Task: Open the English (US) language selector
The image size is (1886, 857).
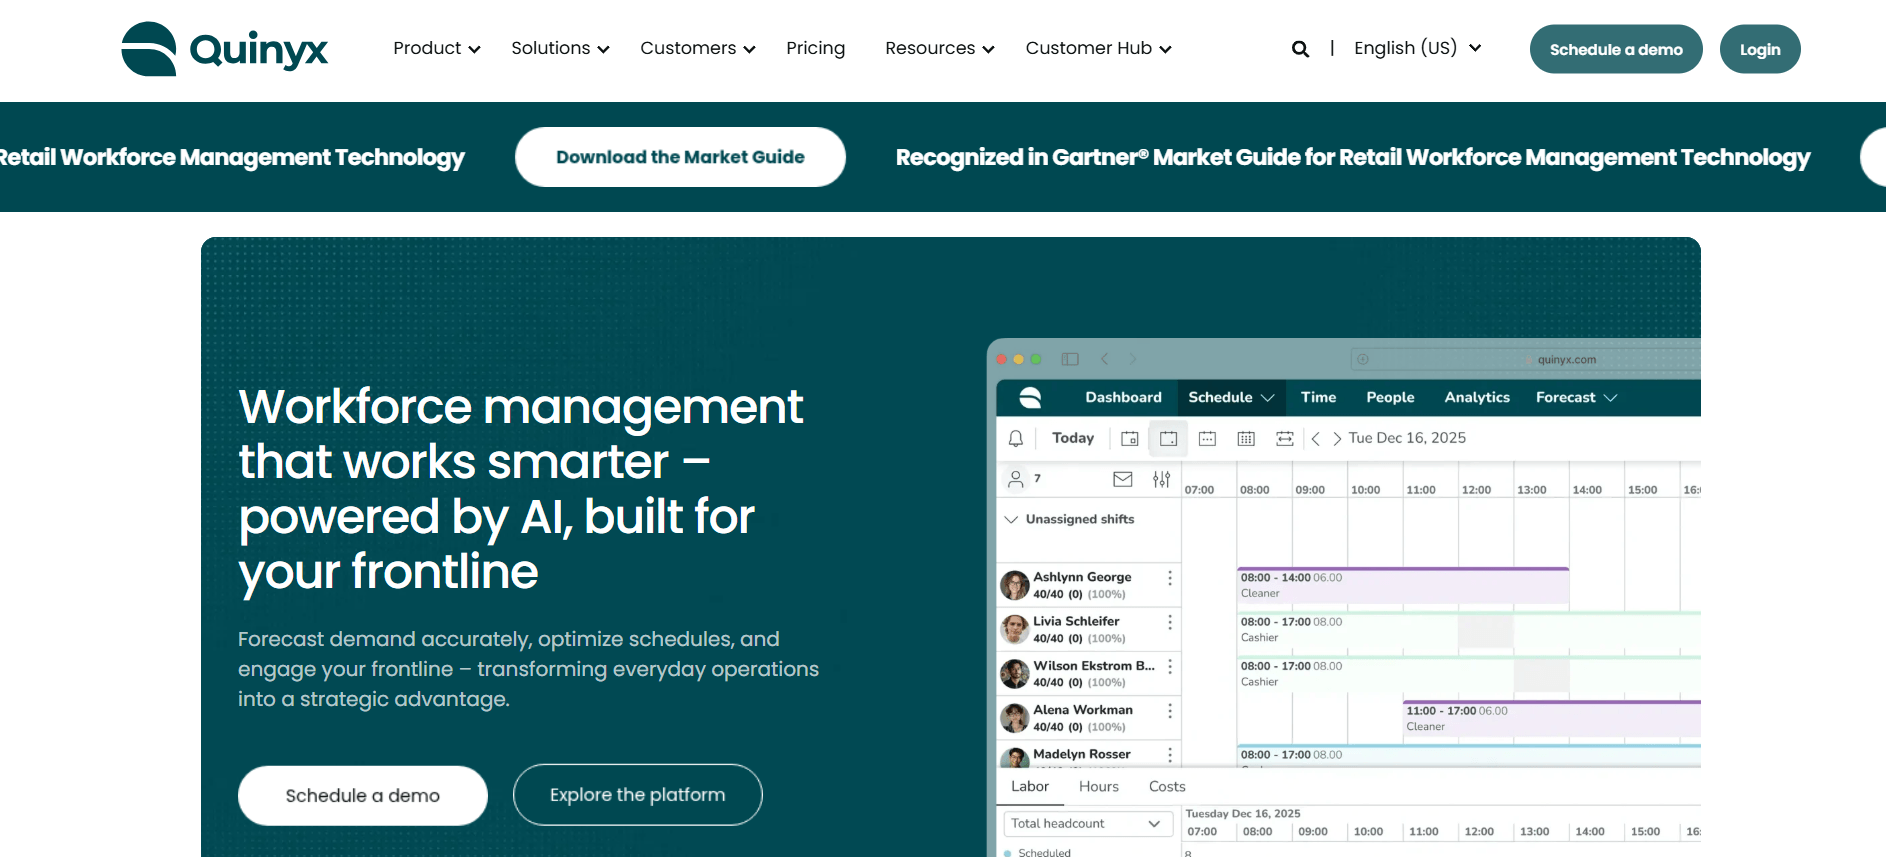Action: tap(1417, 48)
